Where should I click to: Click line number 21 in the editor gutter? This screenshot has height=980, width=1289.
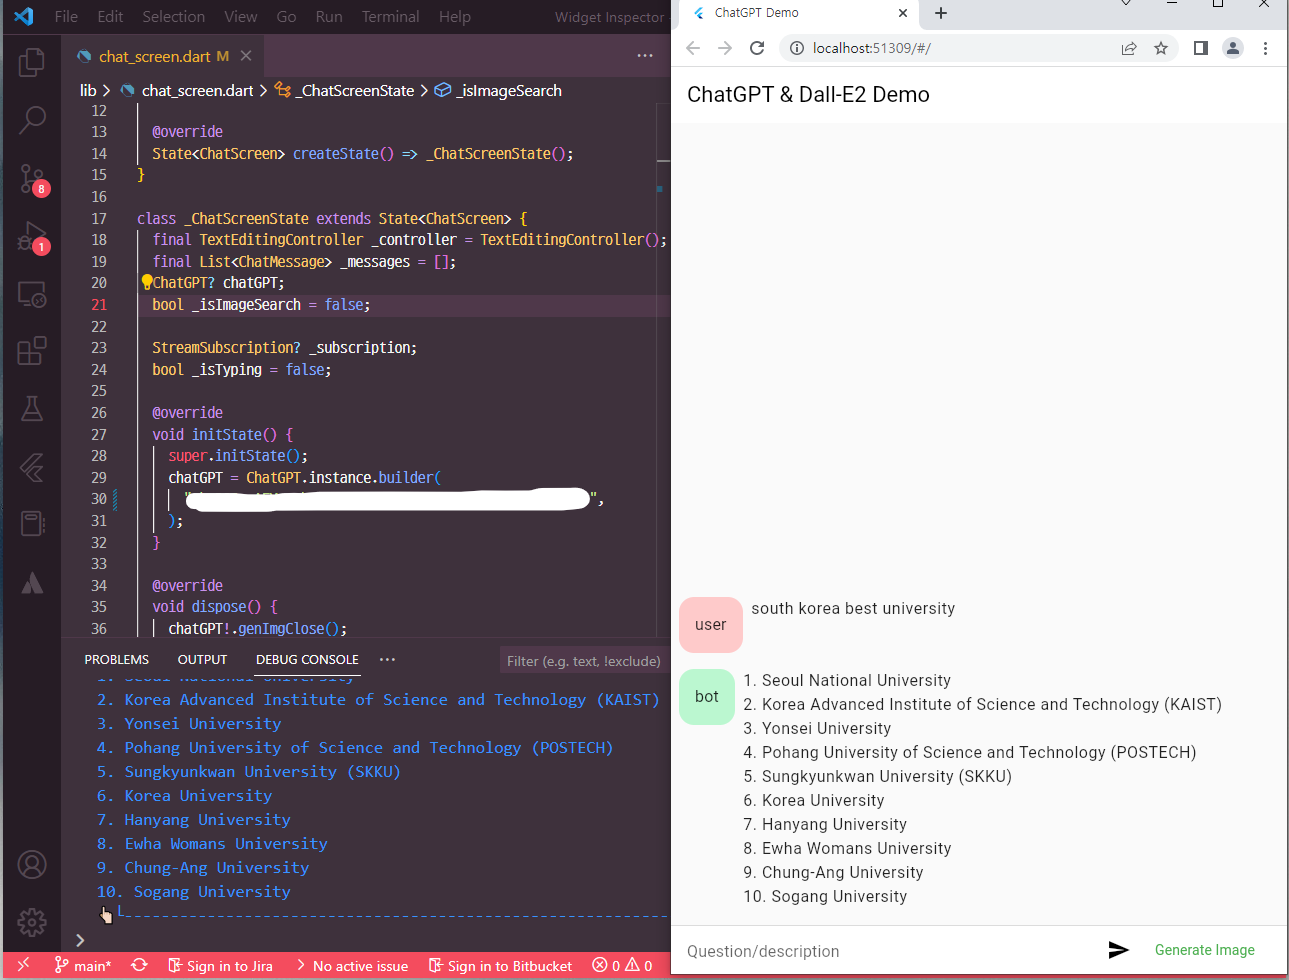pyautogui.click(x=99, y=305)
